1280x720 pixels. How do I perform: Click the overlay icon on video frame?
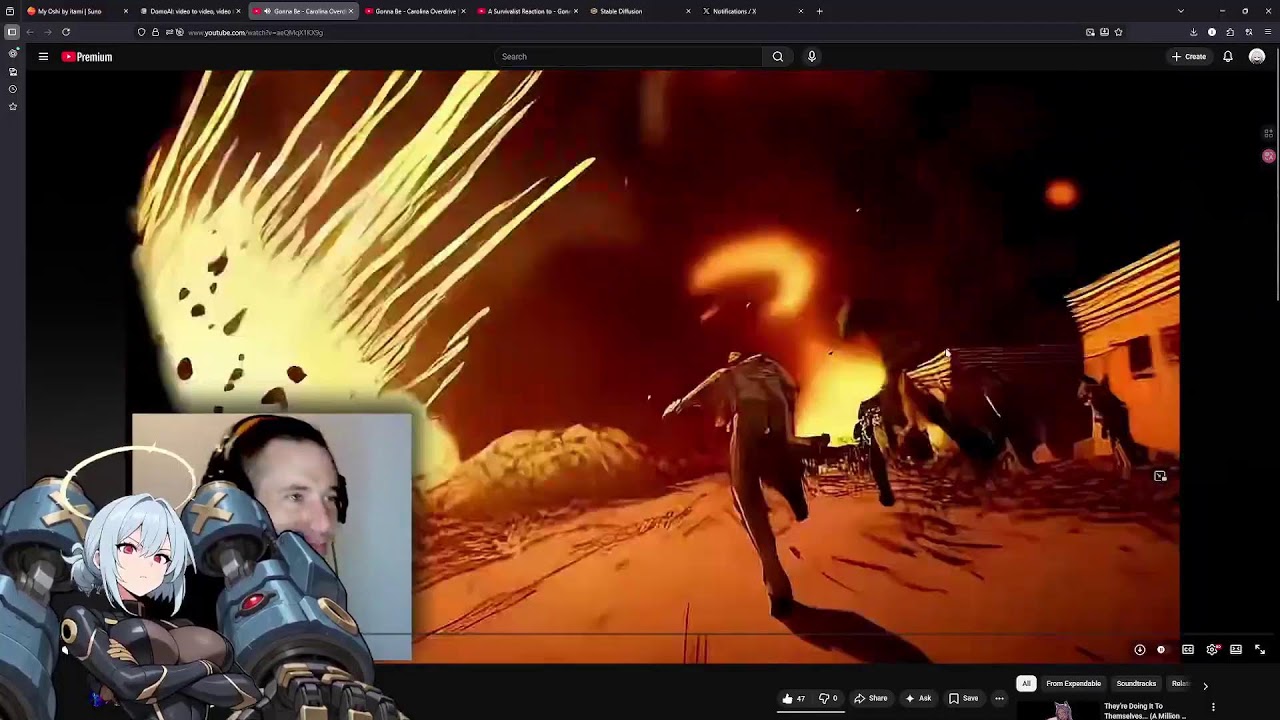(x=1160, y=476)
